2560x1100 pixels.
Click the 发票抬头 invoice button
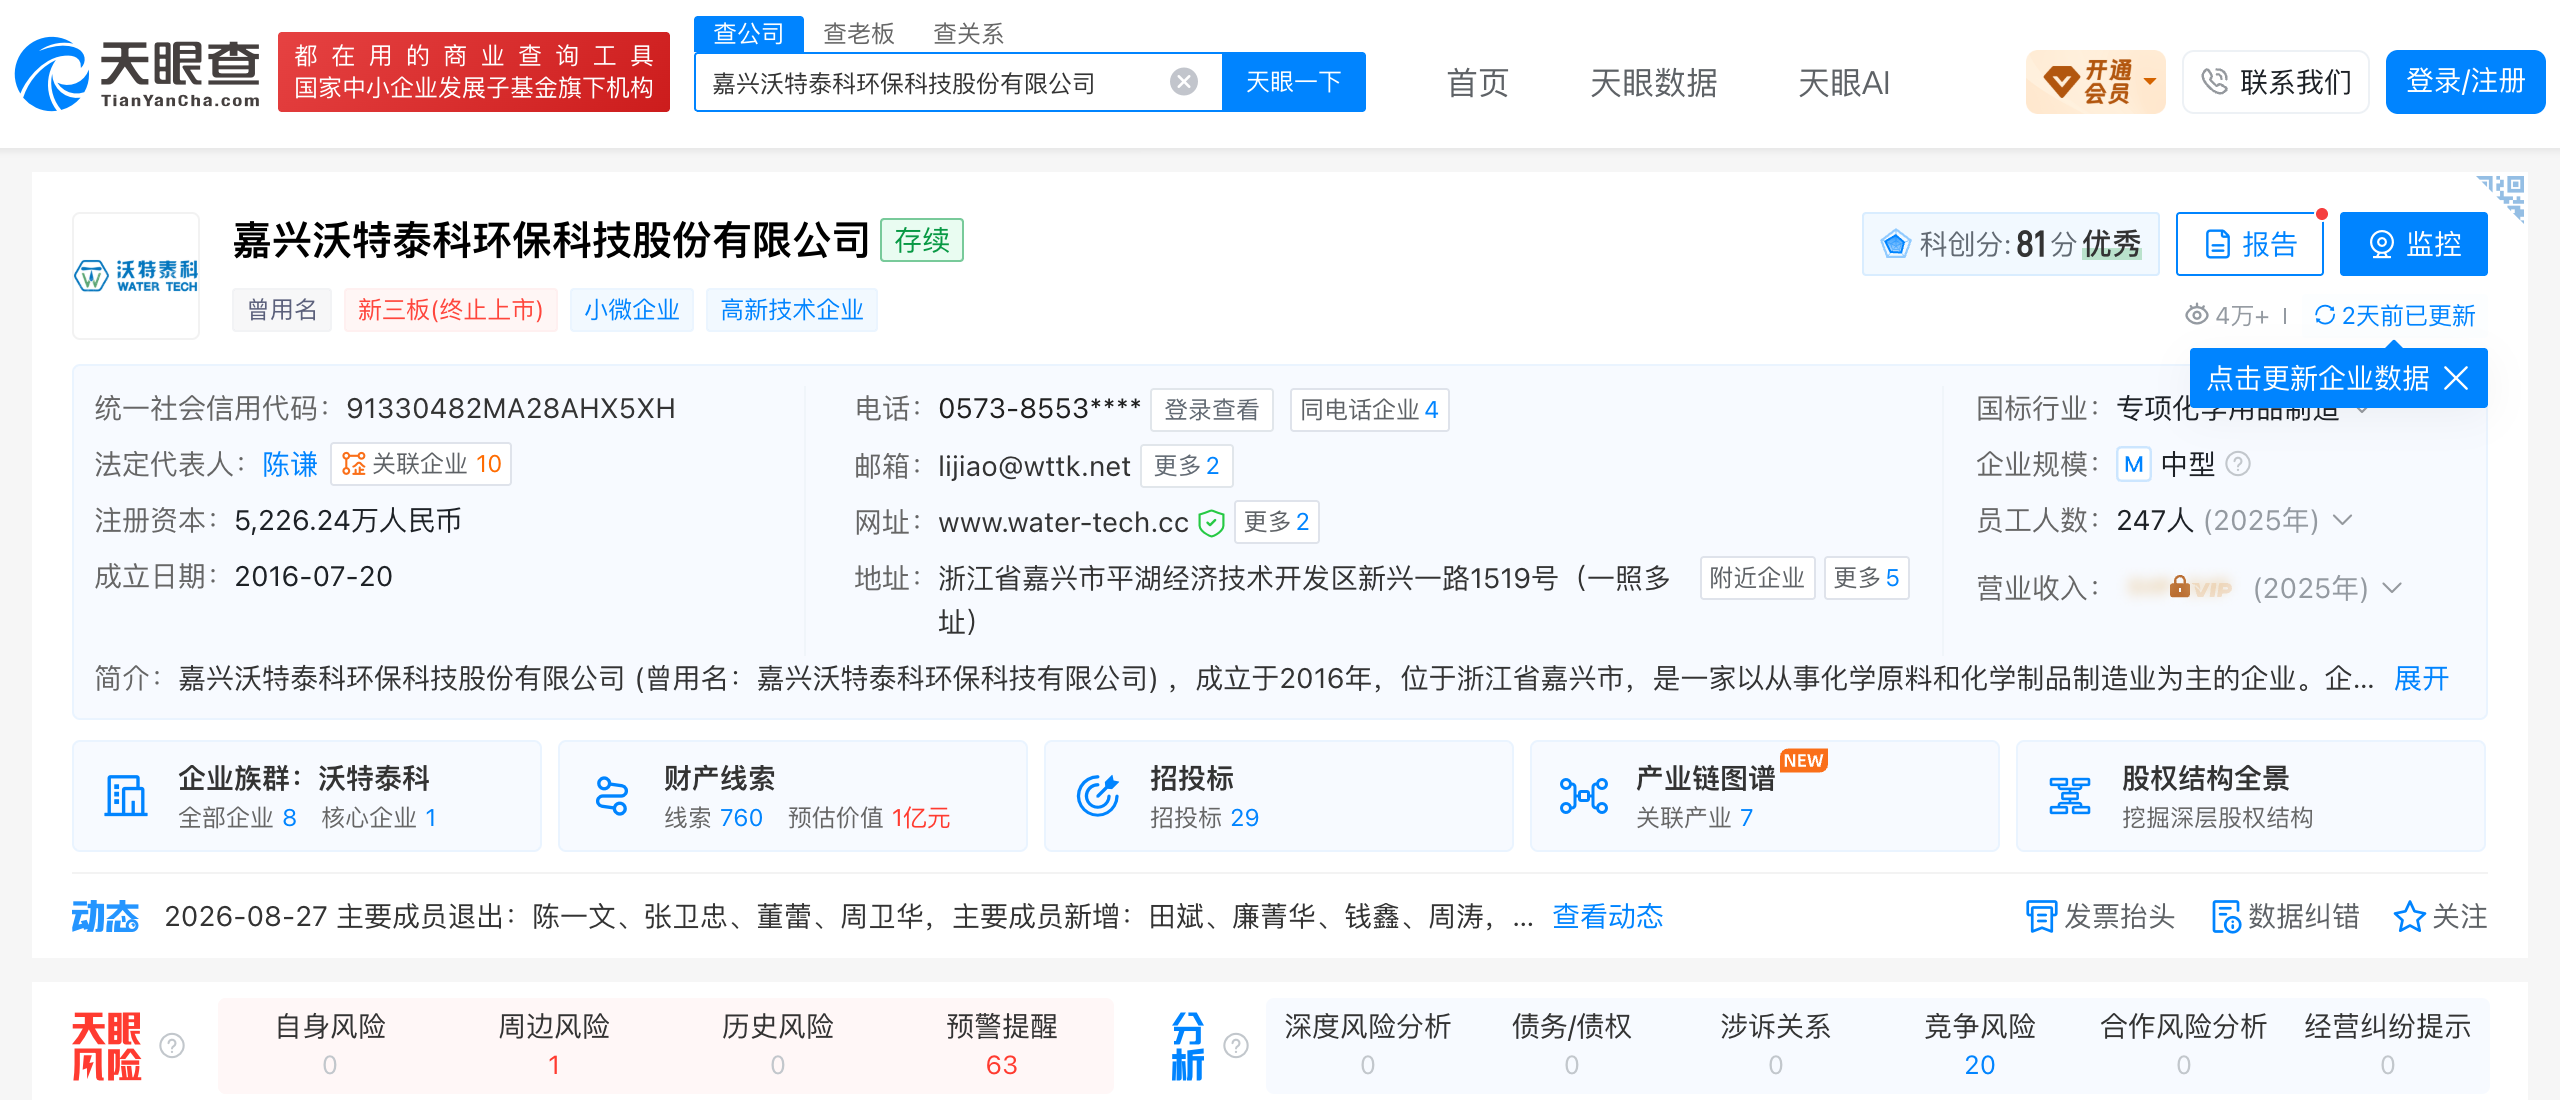click(2100, 916)
